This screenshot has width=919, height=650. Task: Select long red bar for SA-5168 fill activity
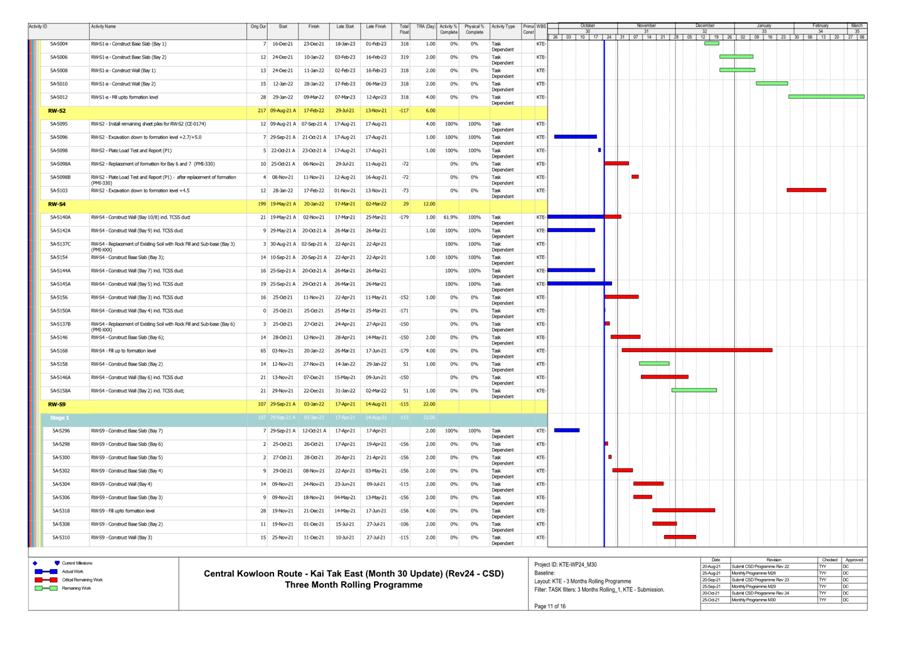(x=696, y=350)
